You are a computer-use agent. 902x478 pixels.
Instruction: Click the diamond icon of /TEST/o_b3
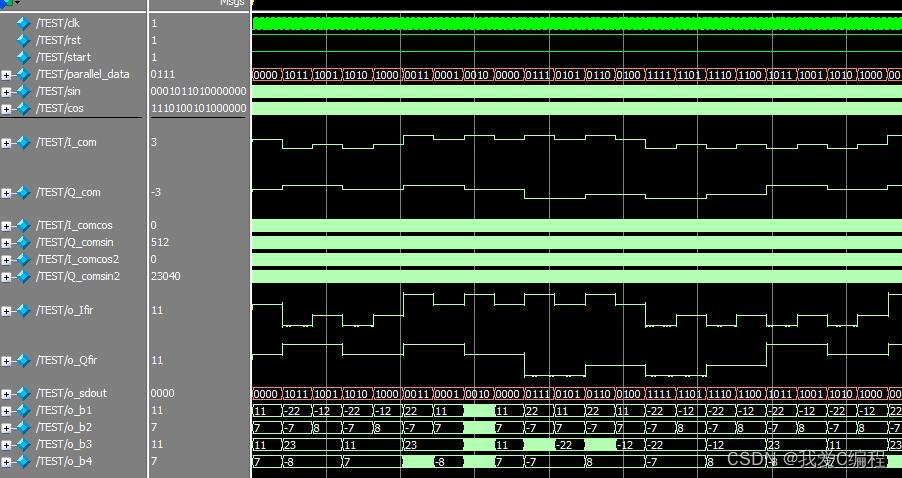(x=23, y=445)
